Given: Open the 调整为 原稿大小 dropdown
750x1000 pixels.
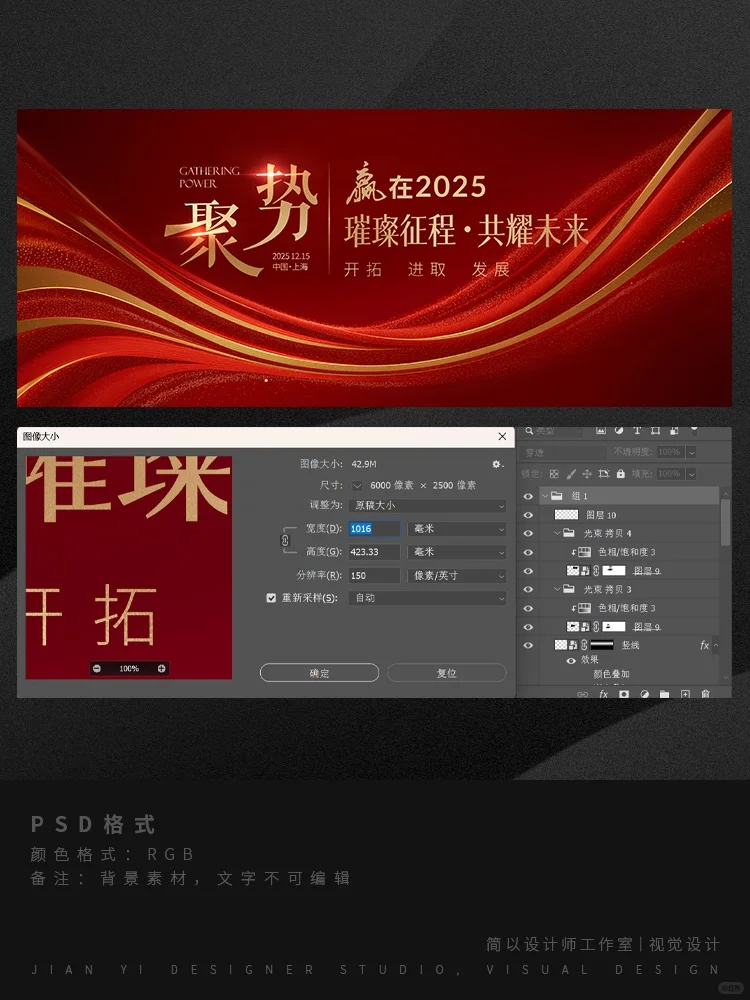Looking at the screenshot, I should [x=427, y=506].
